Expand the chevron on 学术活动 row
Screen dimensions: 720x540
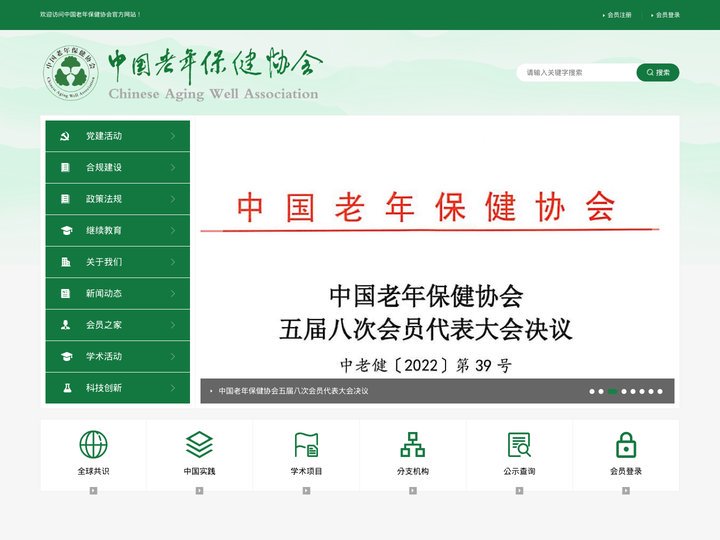pos(173,356)
